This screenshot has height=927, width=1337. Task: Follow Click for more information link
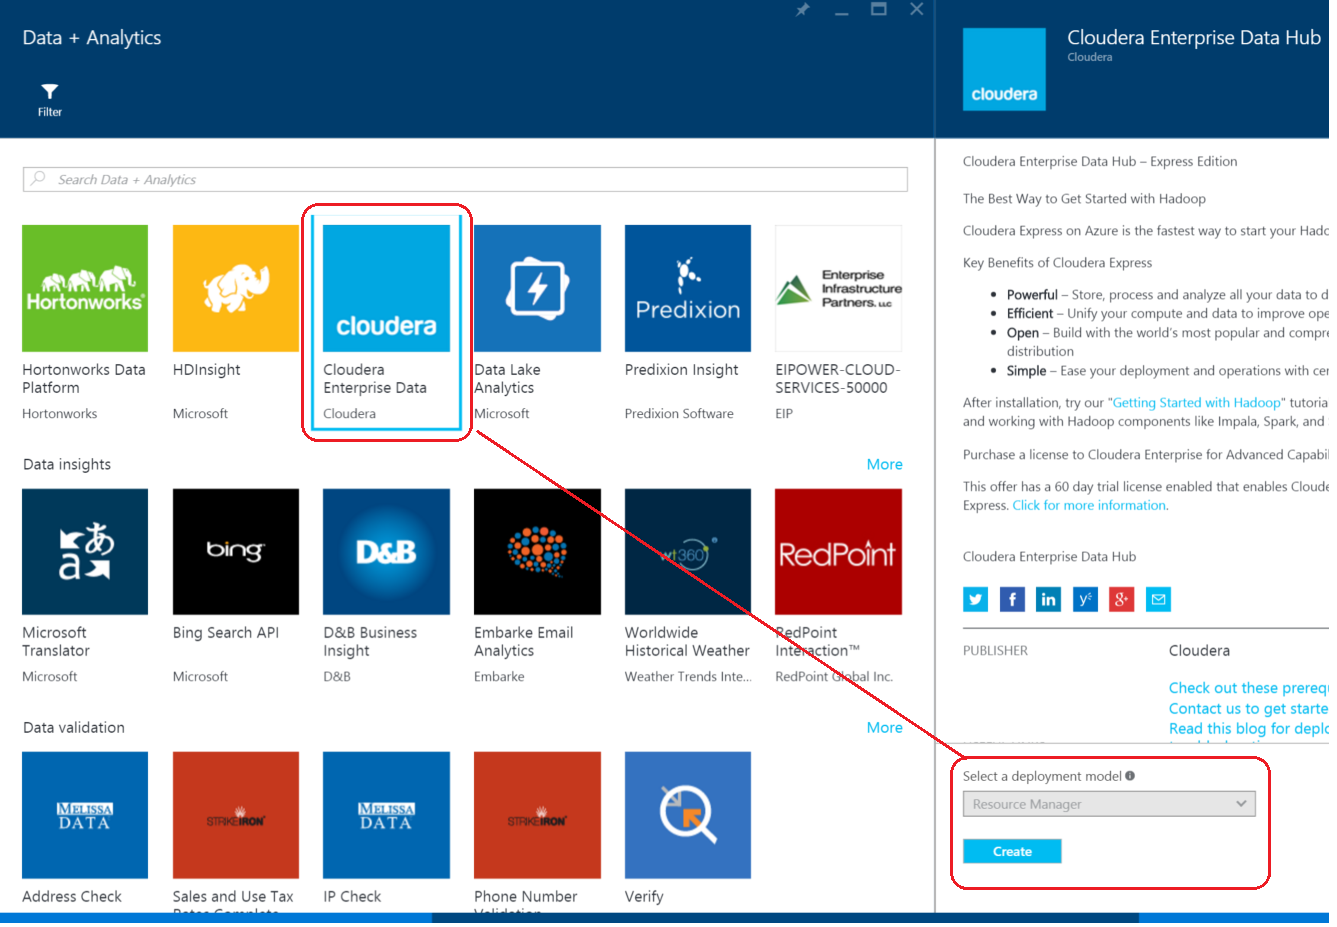tap(1089, 505)
